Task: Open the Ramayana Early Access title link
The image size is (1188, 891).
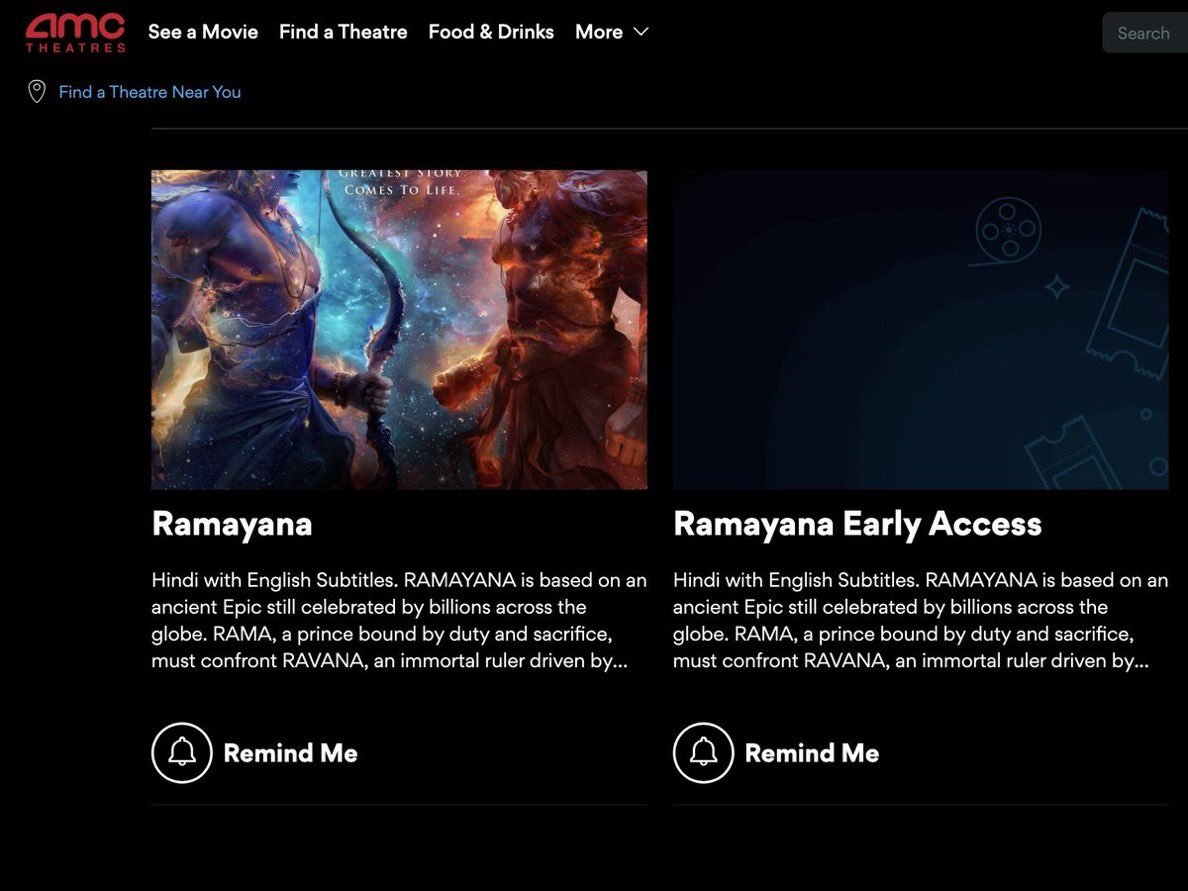Action: [857, 524]
